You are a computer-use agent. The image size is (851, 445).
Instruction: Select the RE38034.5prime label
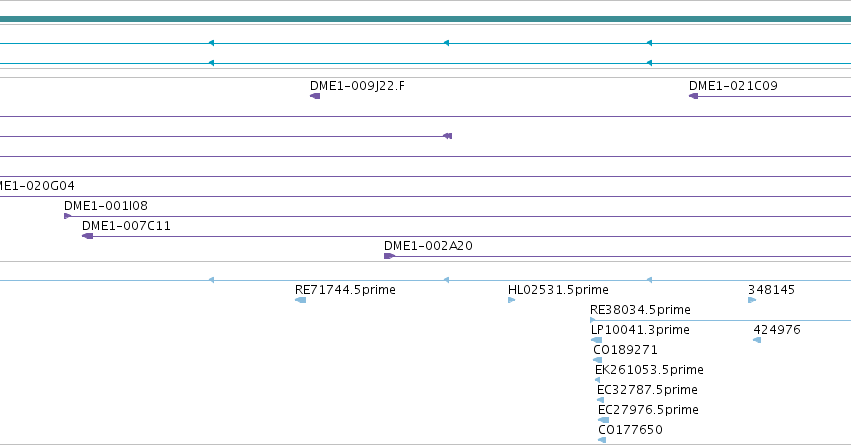tap(640, 310)
